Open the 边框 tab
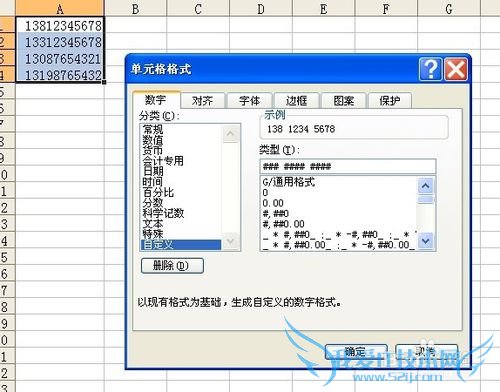The image size is (500, 392). tap(296, 100)
